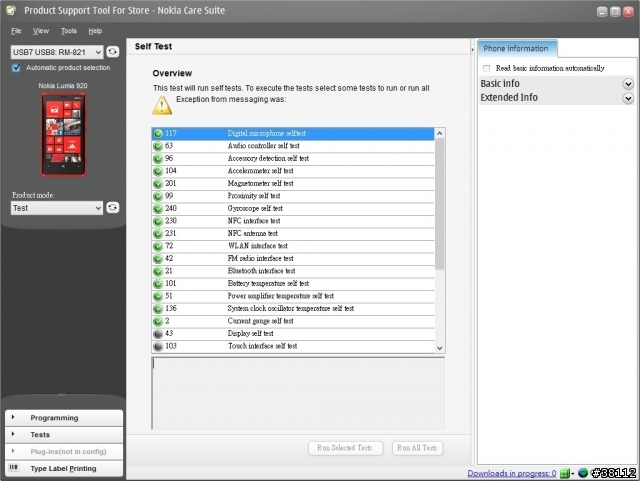Refresh the USB connection list icon

pos(112,52)
